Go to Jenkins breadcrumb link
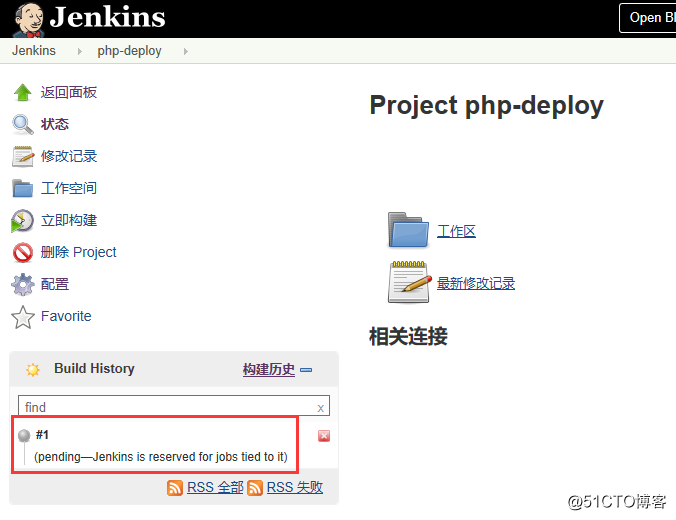This screenshot has width=676, height=520. 34,50
